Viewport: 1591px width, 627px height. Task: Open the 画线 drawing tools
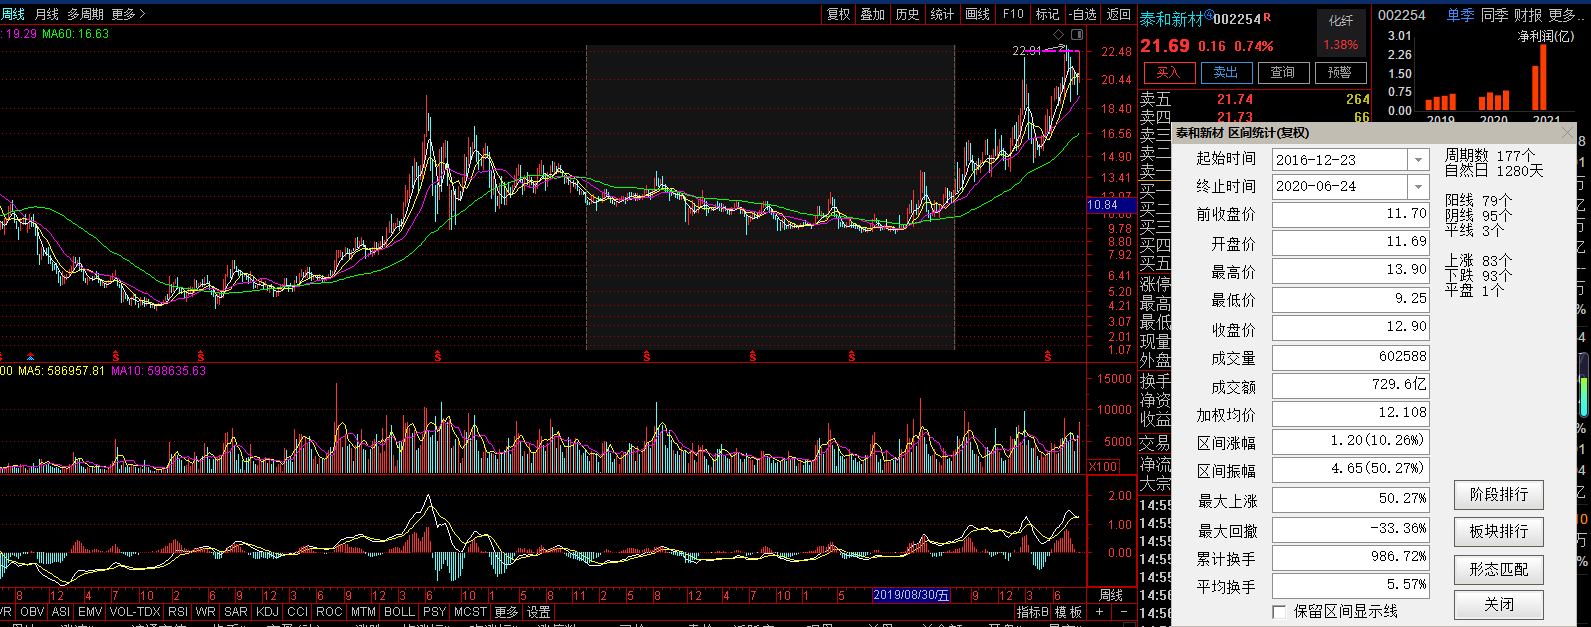pyautogui.click(x=978, y=14)
